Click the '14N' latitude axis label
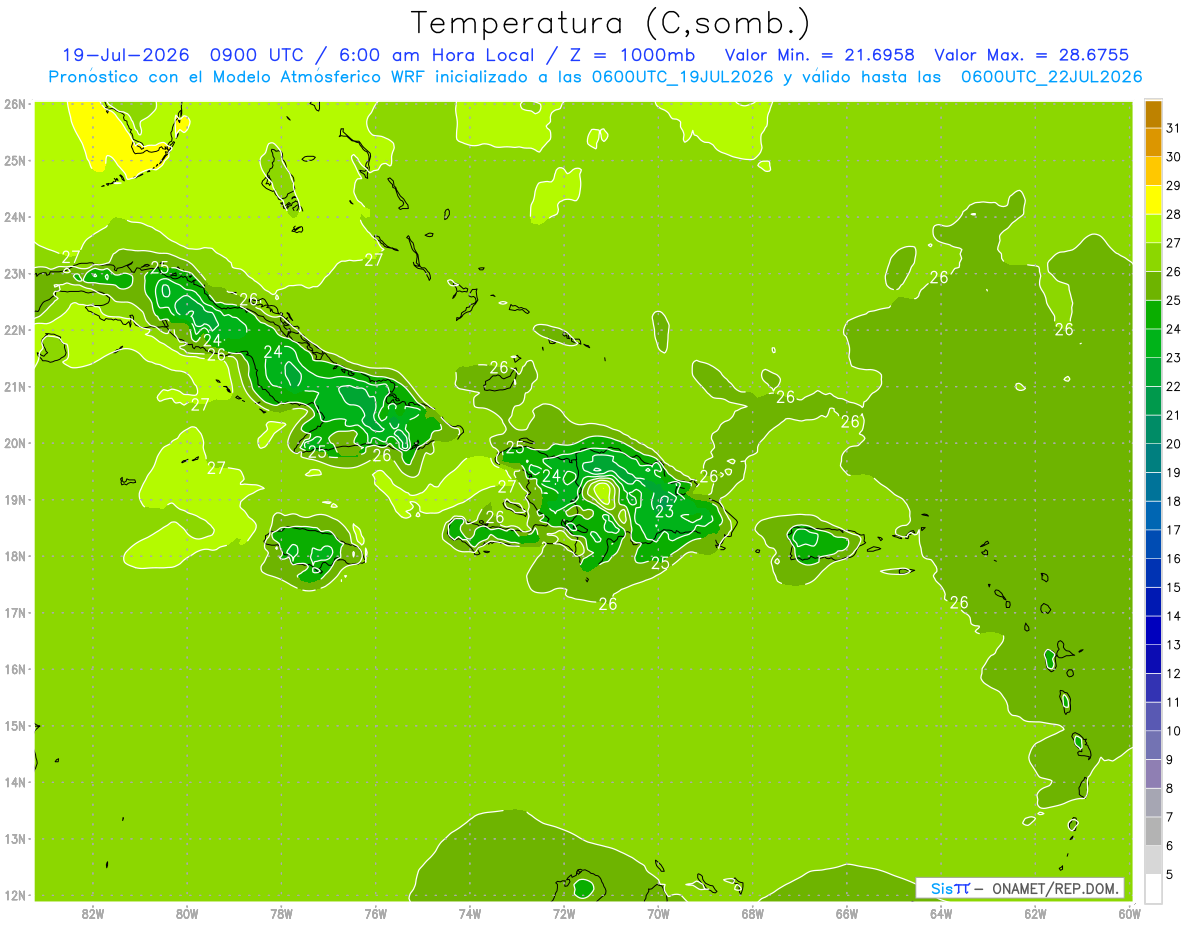This screenshot has height=927, width=1200. pyautogui.click(x=14, y=782)
